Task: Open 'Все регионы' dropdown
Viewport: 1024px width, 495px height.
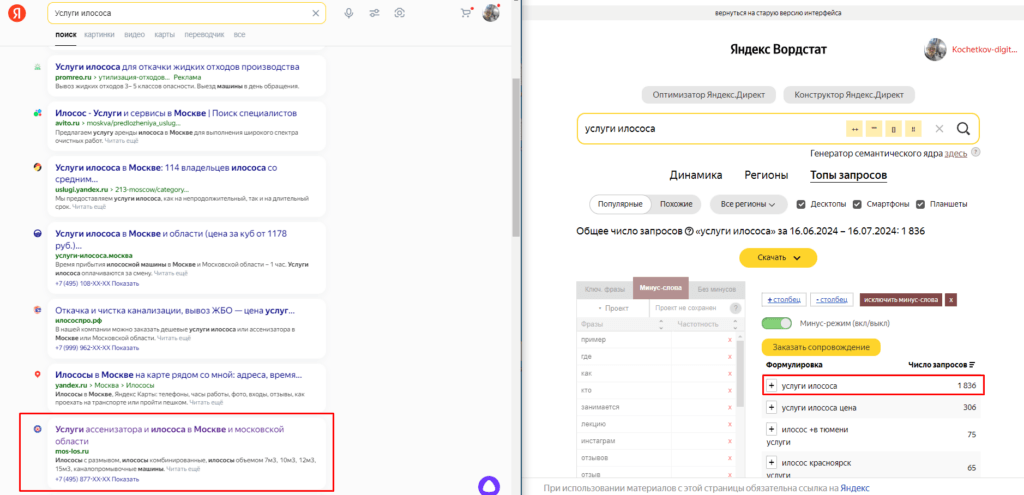Action: (x=748, y=204)
